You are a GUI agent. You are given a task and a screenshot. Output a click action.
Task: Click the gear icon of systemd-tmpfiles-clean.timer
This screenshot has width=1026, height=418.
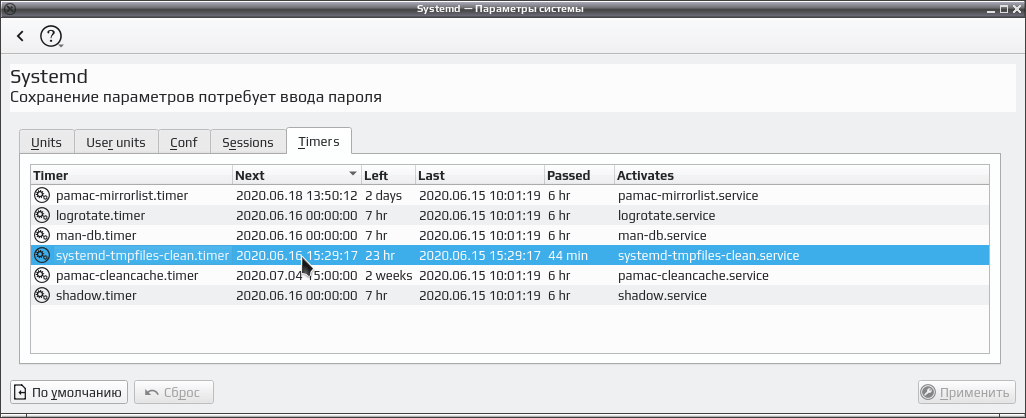(x=42, y=255)
